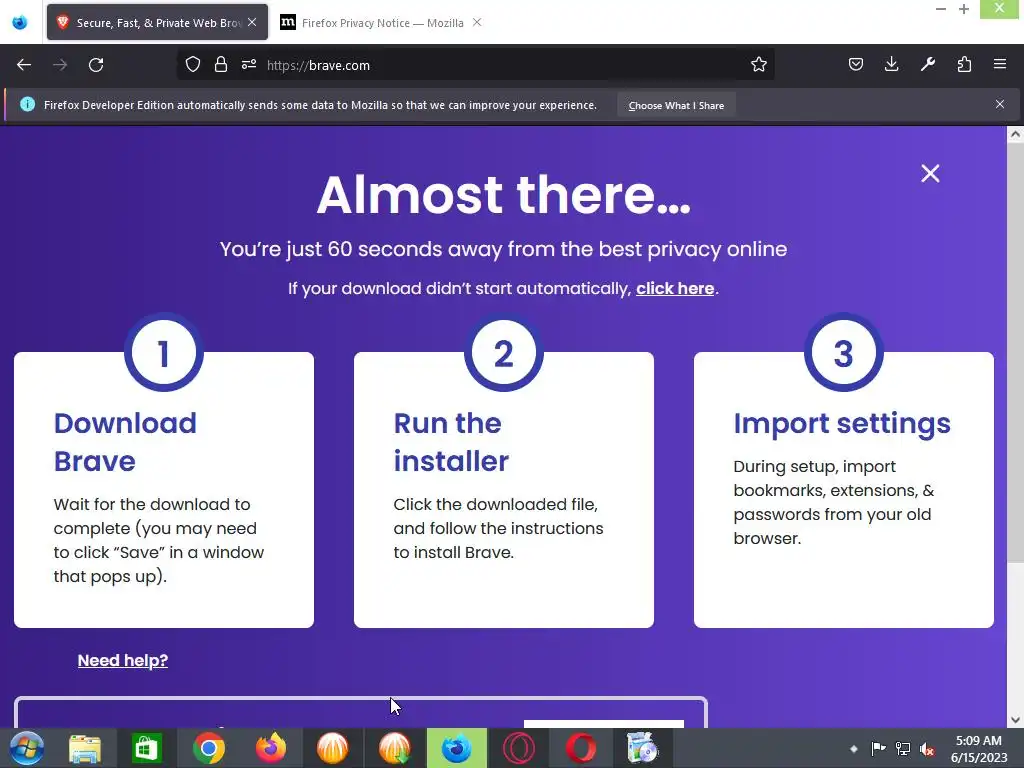Click the Firefox View icon

click(x=20, y=22)
